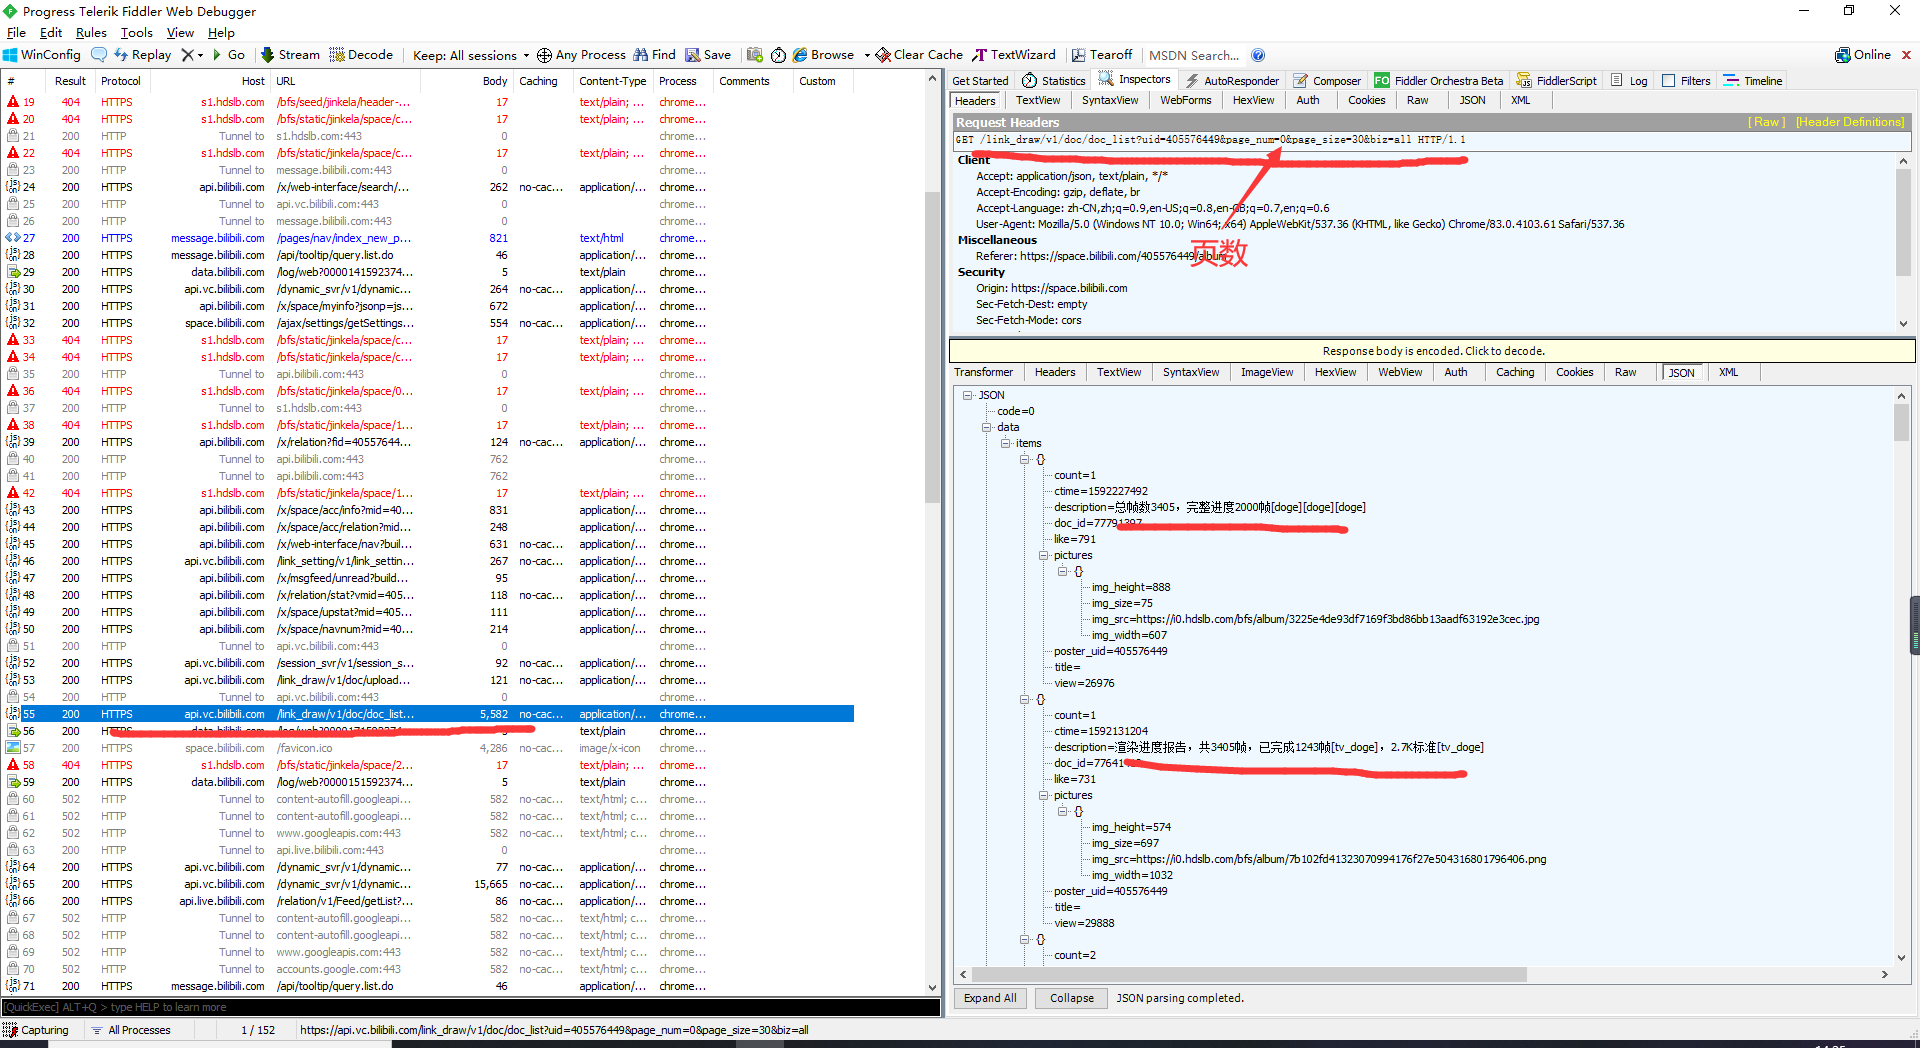Image resolution: width=1920 pixels, height=1048 pixels.
Task: Open the Log tab
Action: coord(1629,81)
